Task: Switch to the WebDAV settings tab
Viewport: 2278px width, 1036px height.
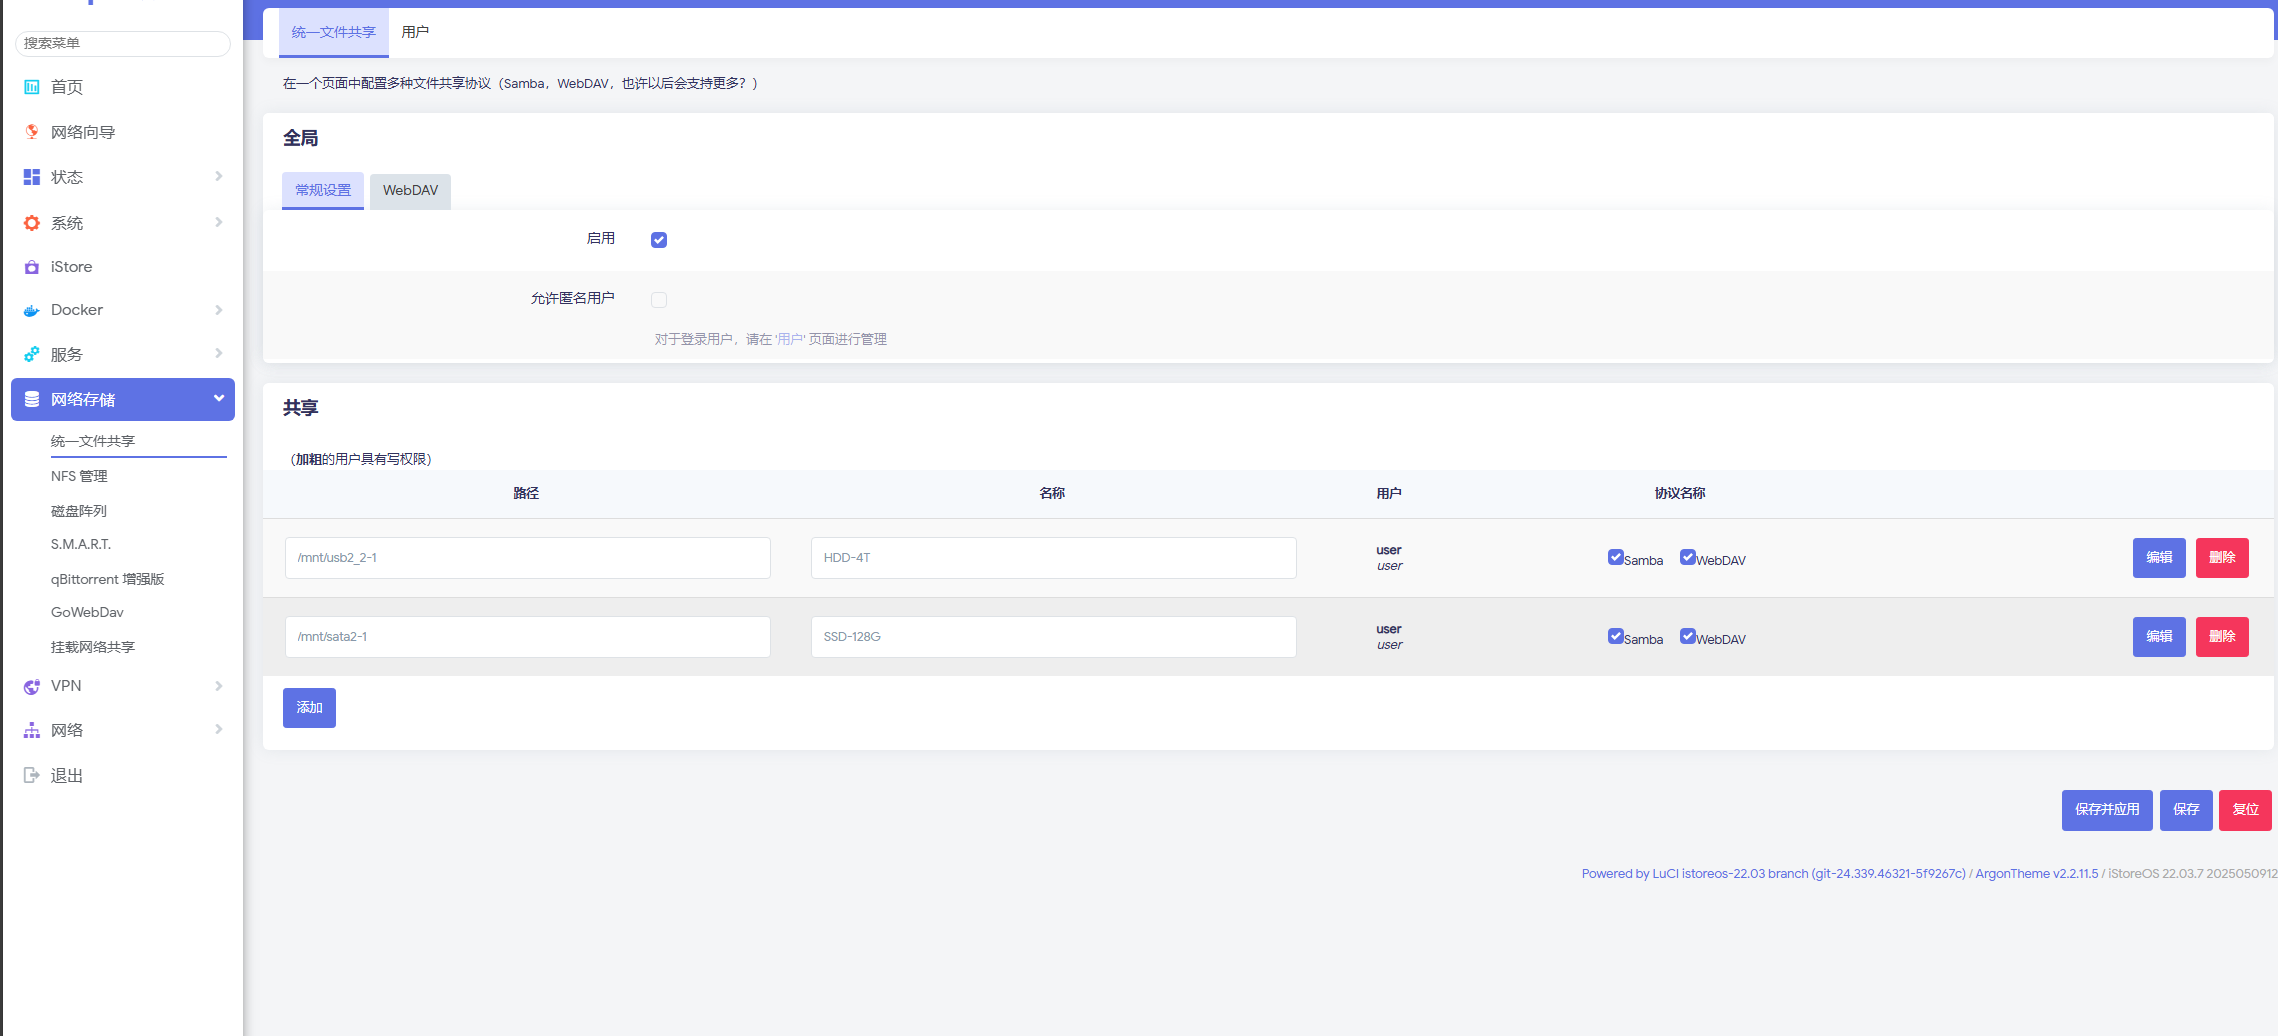Action: pyautogui.click(x=410, y=191)
